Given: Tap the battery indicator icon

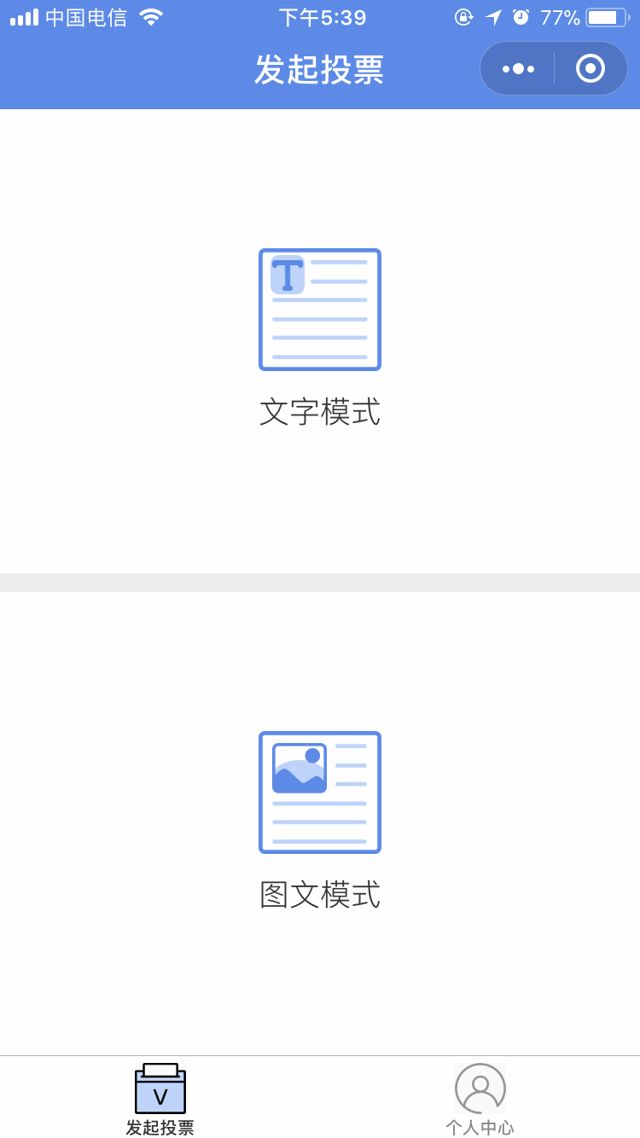Looking at the screenshot, I should tap(608, 17).
